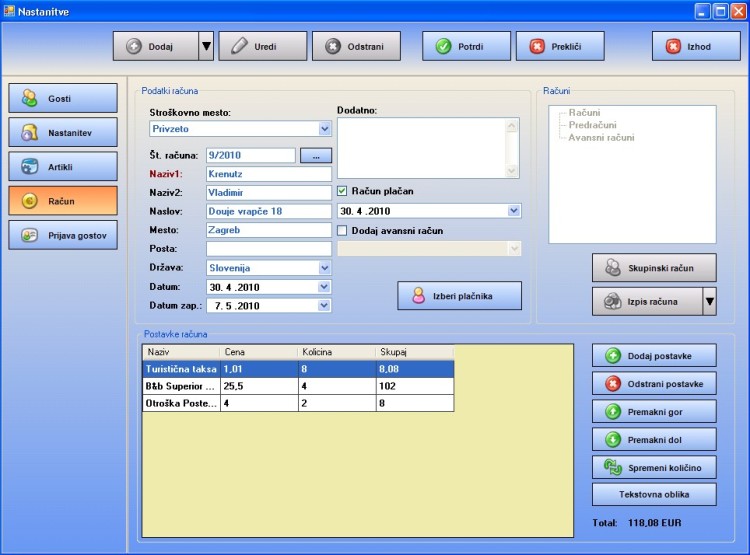The height and width of the screenshot is (555, 750).
Task: Click Odstrani button in top toolbar
Action: tap(356, 47)
